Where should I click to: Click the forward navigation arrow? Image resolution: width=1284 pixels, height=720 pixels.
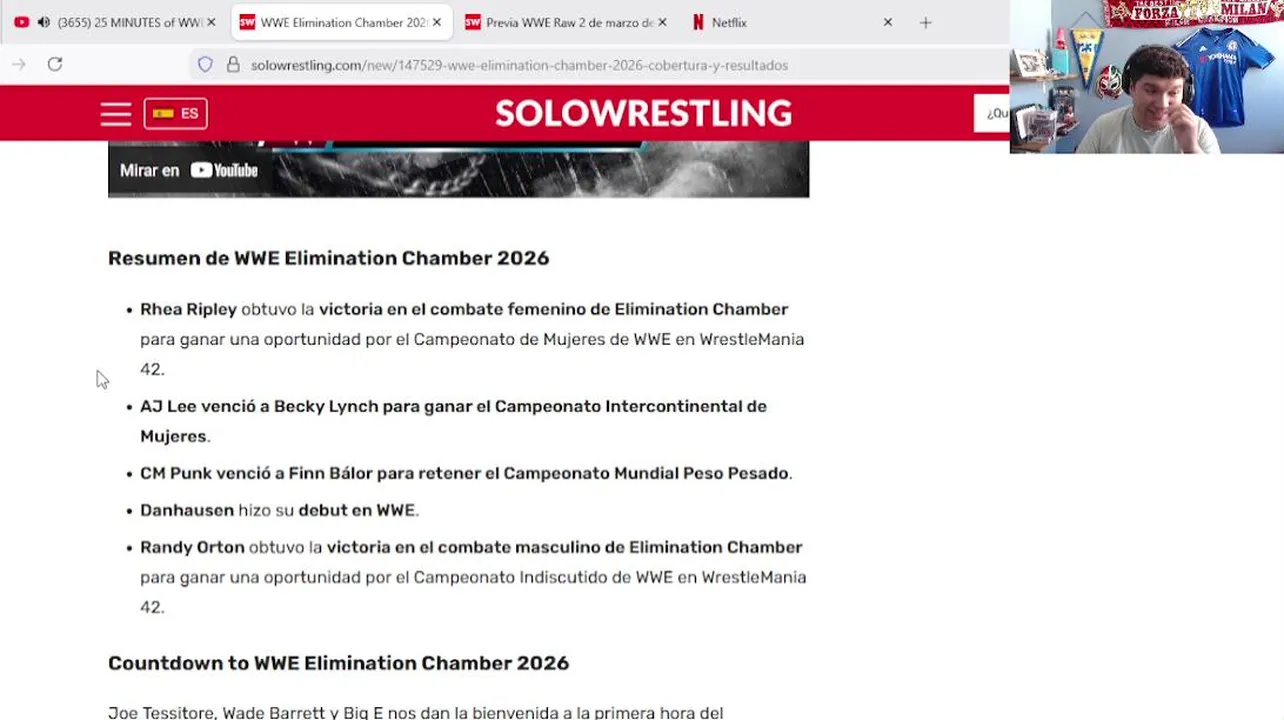(x=19, y=64)
